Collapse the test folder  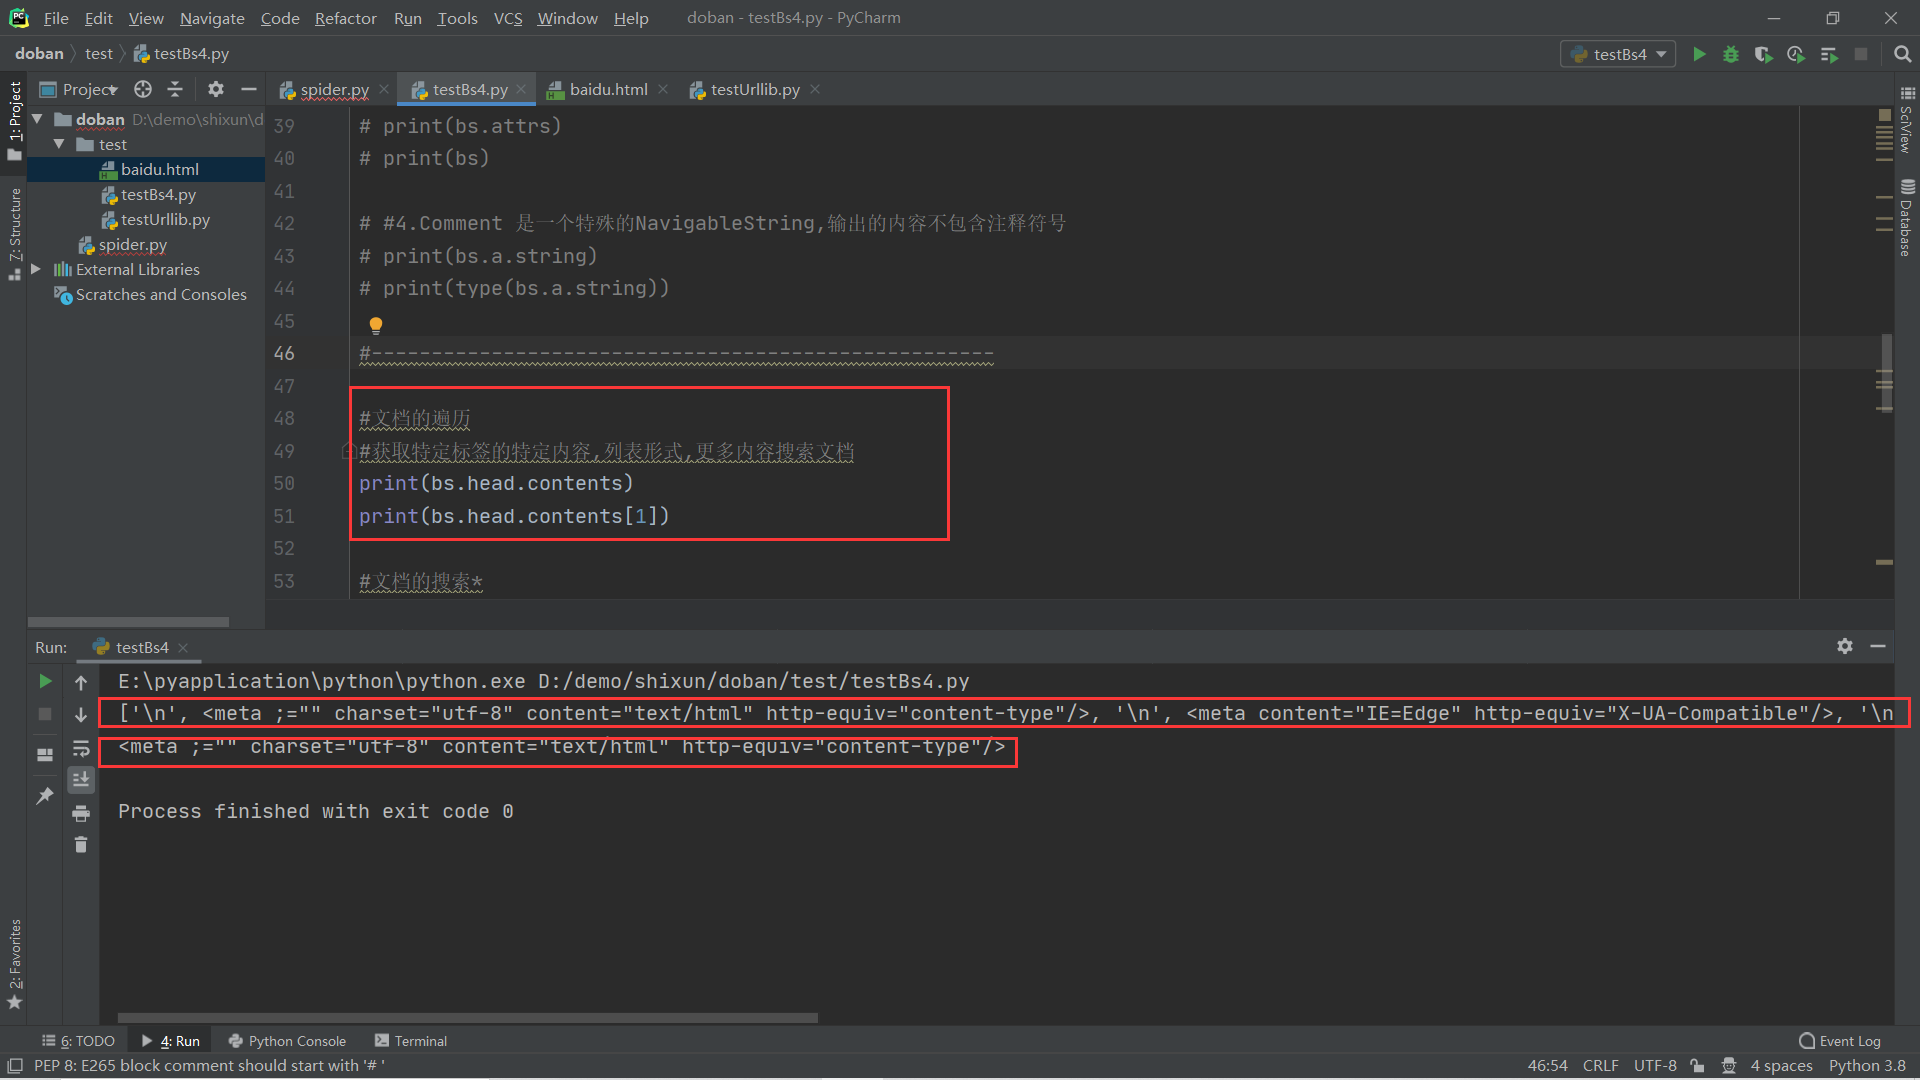tap(59, 144)
